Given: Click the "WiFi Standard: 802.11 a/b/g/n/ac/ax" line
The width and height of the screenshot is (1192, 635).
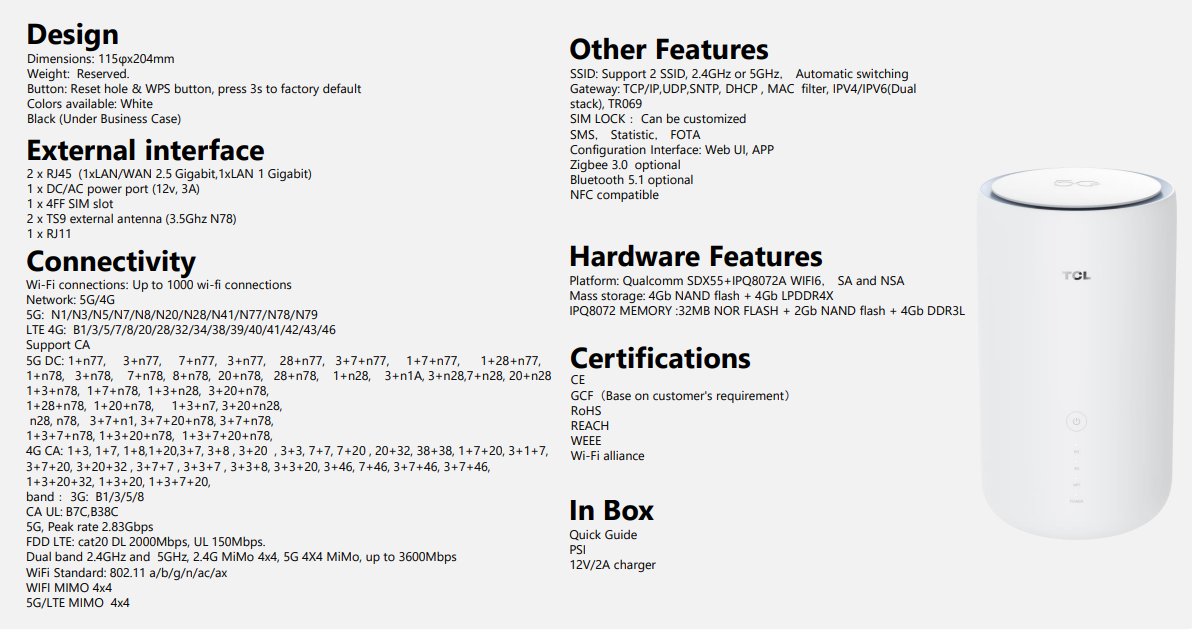Looking at the screenshot, I should 127,573.
